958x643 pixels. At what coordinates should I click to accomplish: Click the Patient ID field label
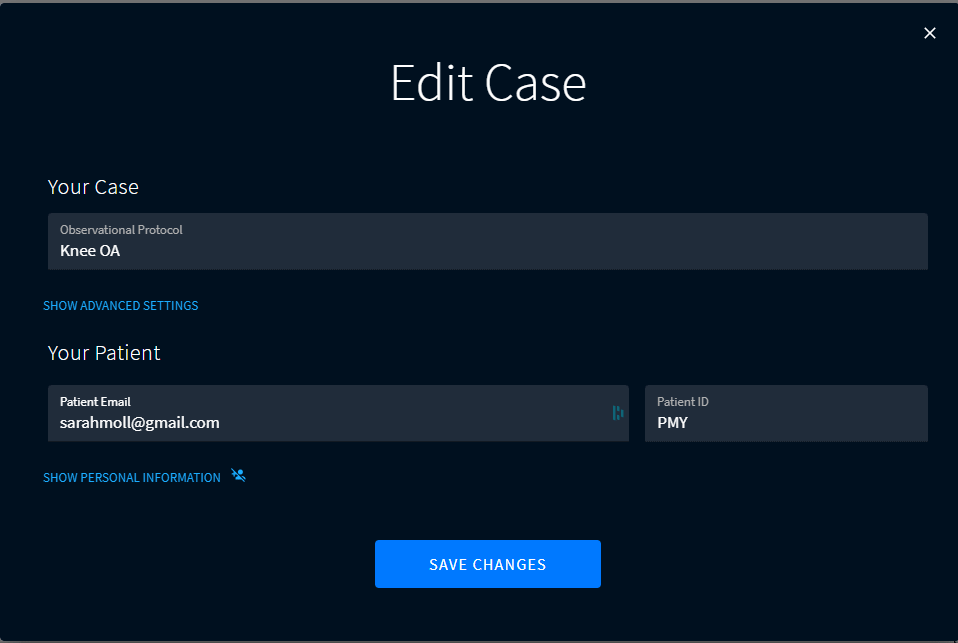[x=682, y=402]
